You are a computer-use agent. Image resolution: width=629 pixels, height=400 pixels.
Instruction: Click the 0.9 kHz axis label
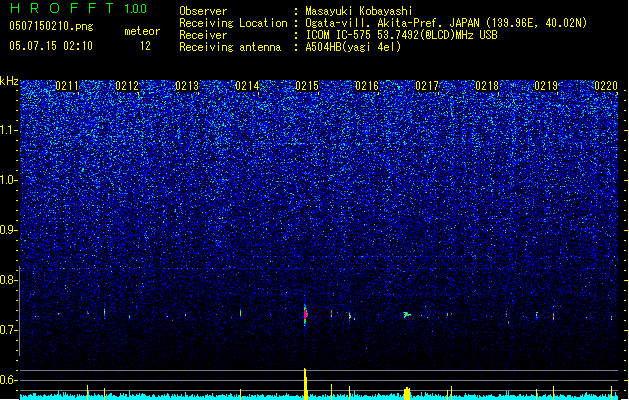(9, 230)
